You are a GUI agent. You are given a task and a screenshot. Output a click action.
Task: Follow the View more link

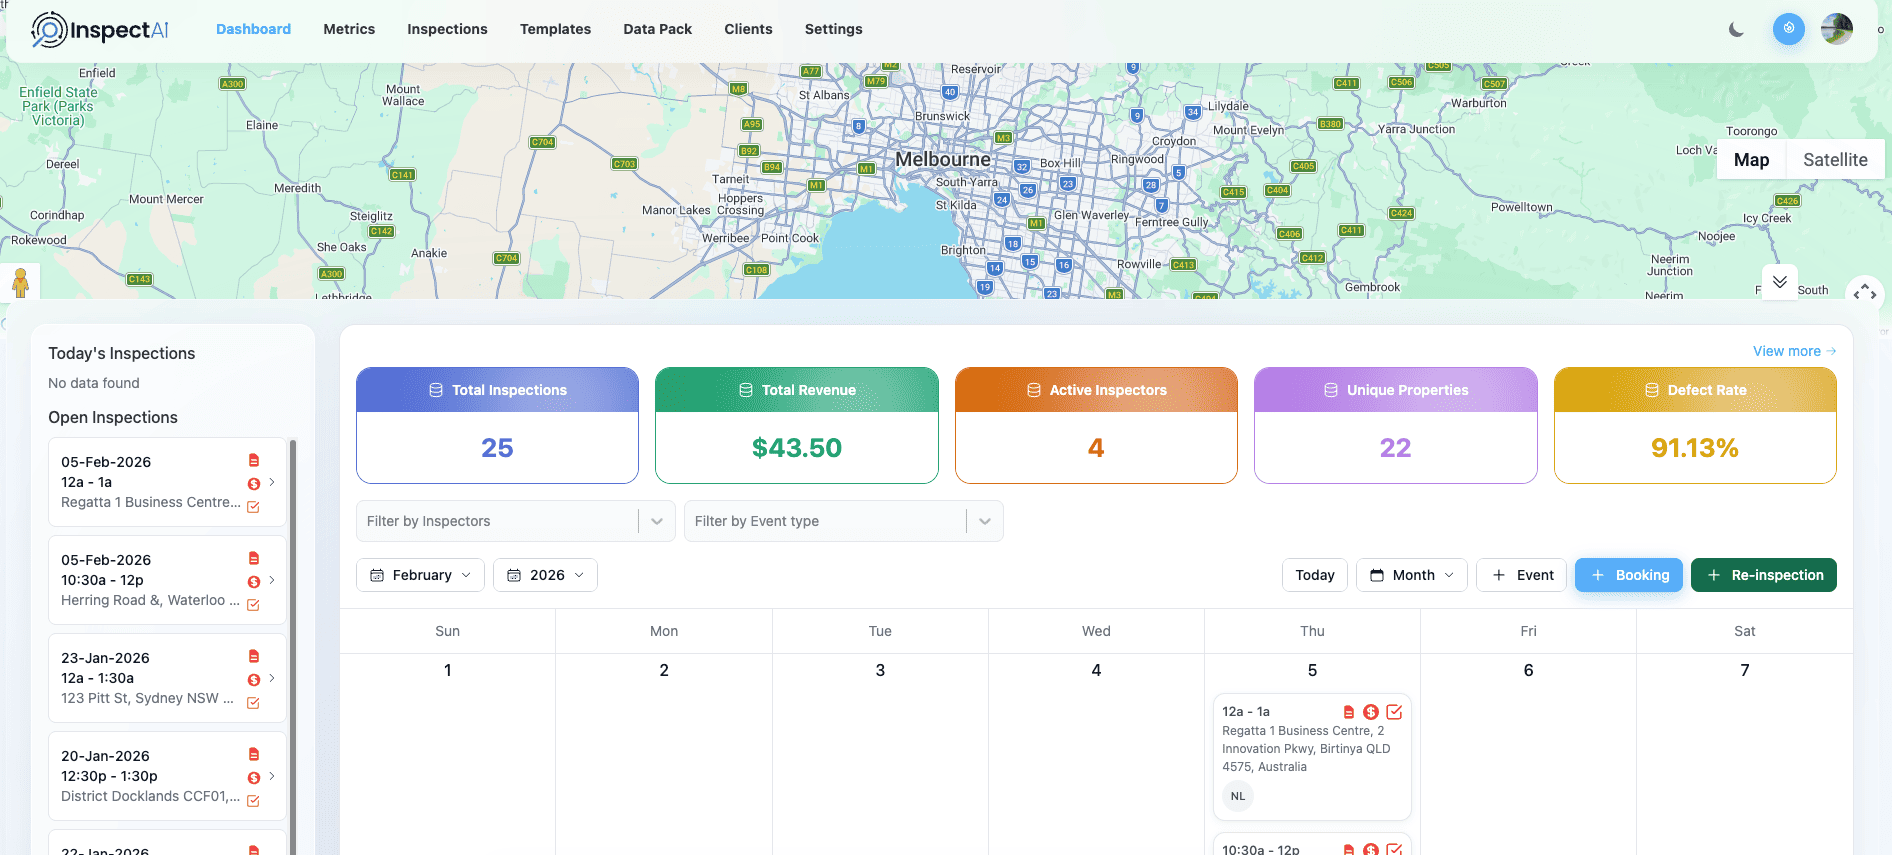click(1794, 351)
